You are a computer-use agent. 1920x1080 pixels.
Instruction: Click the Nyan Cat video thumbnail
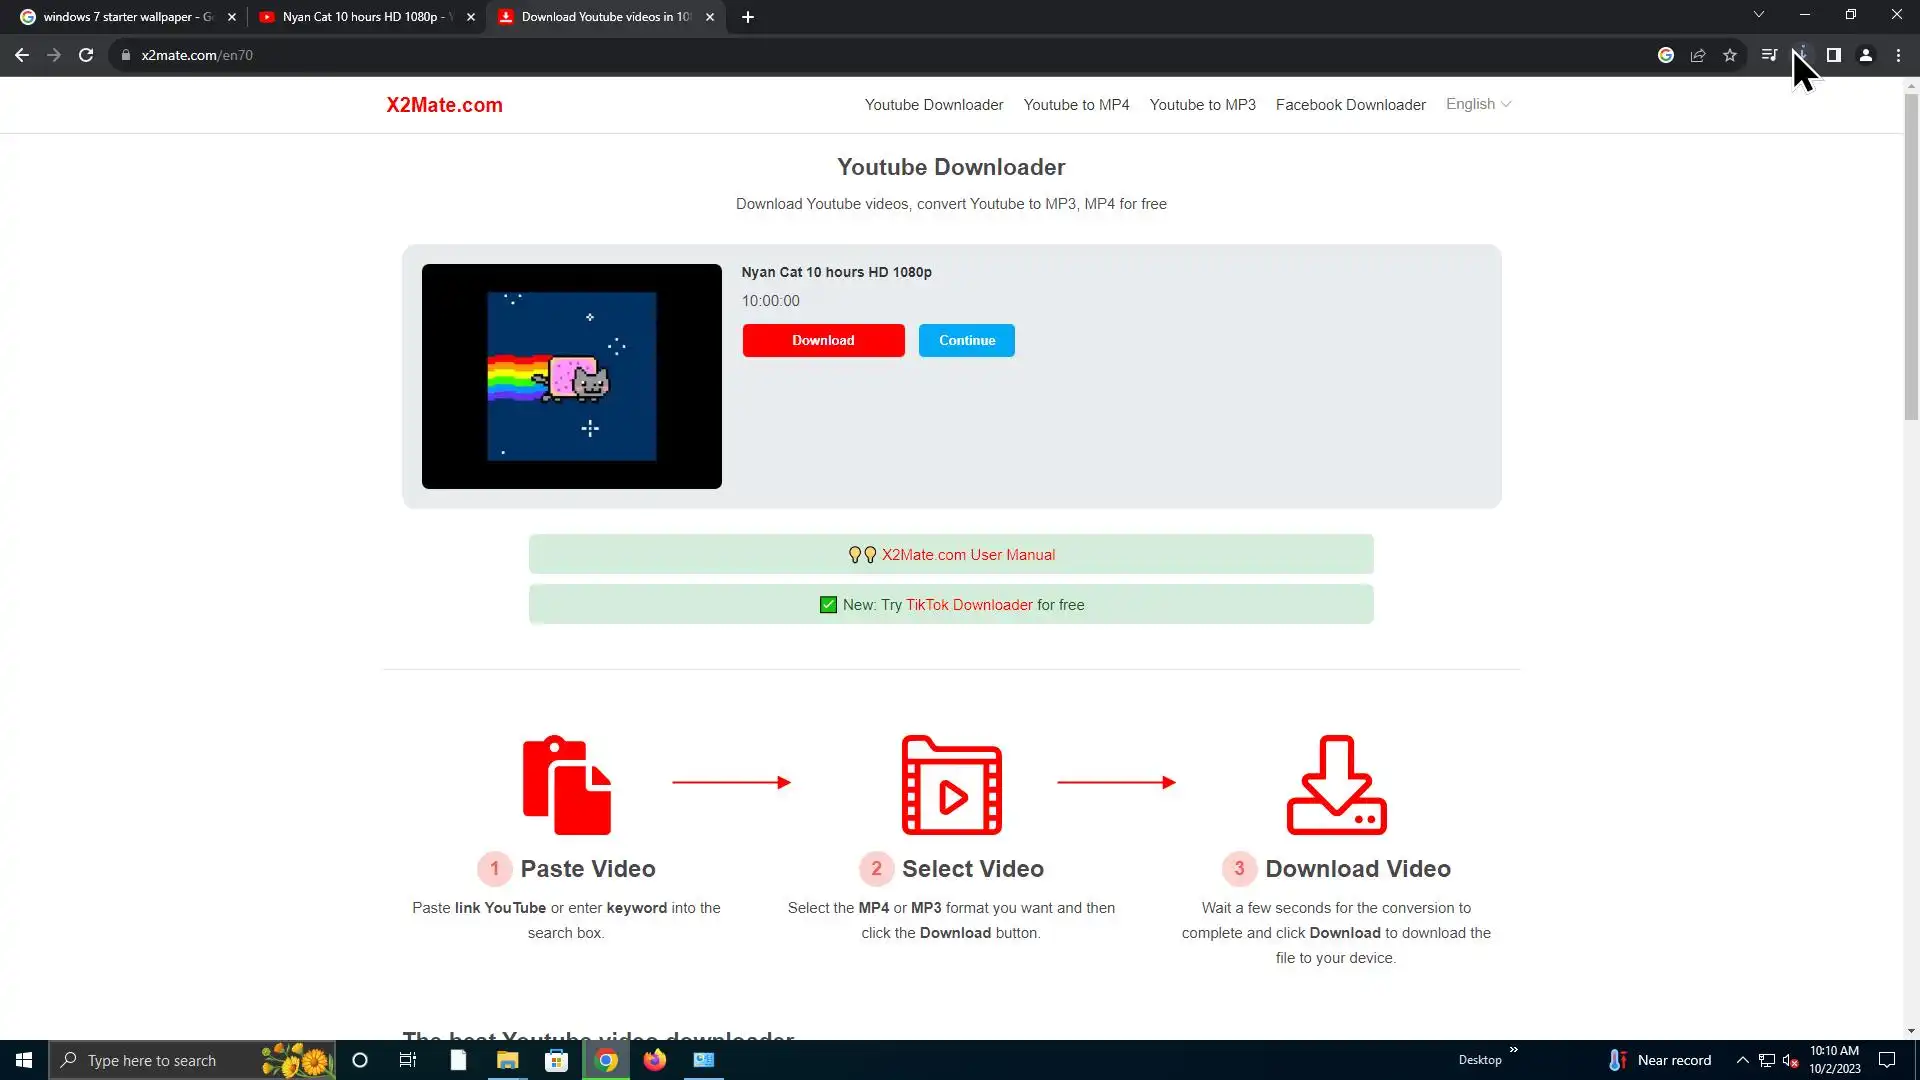coord(571,376)
